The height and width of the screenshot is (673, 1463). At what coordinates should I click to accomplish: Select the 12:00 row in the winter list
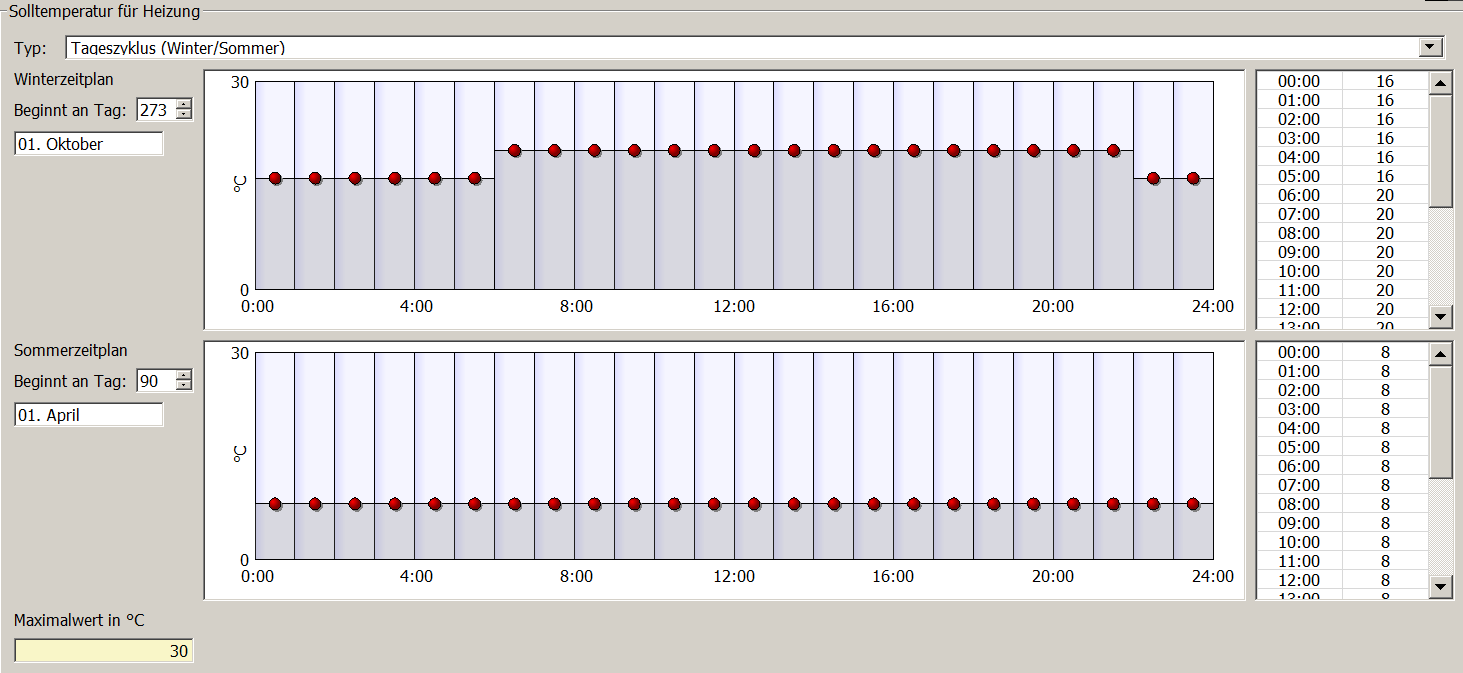click(x=1342, y=309)
